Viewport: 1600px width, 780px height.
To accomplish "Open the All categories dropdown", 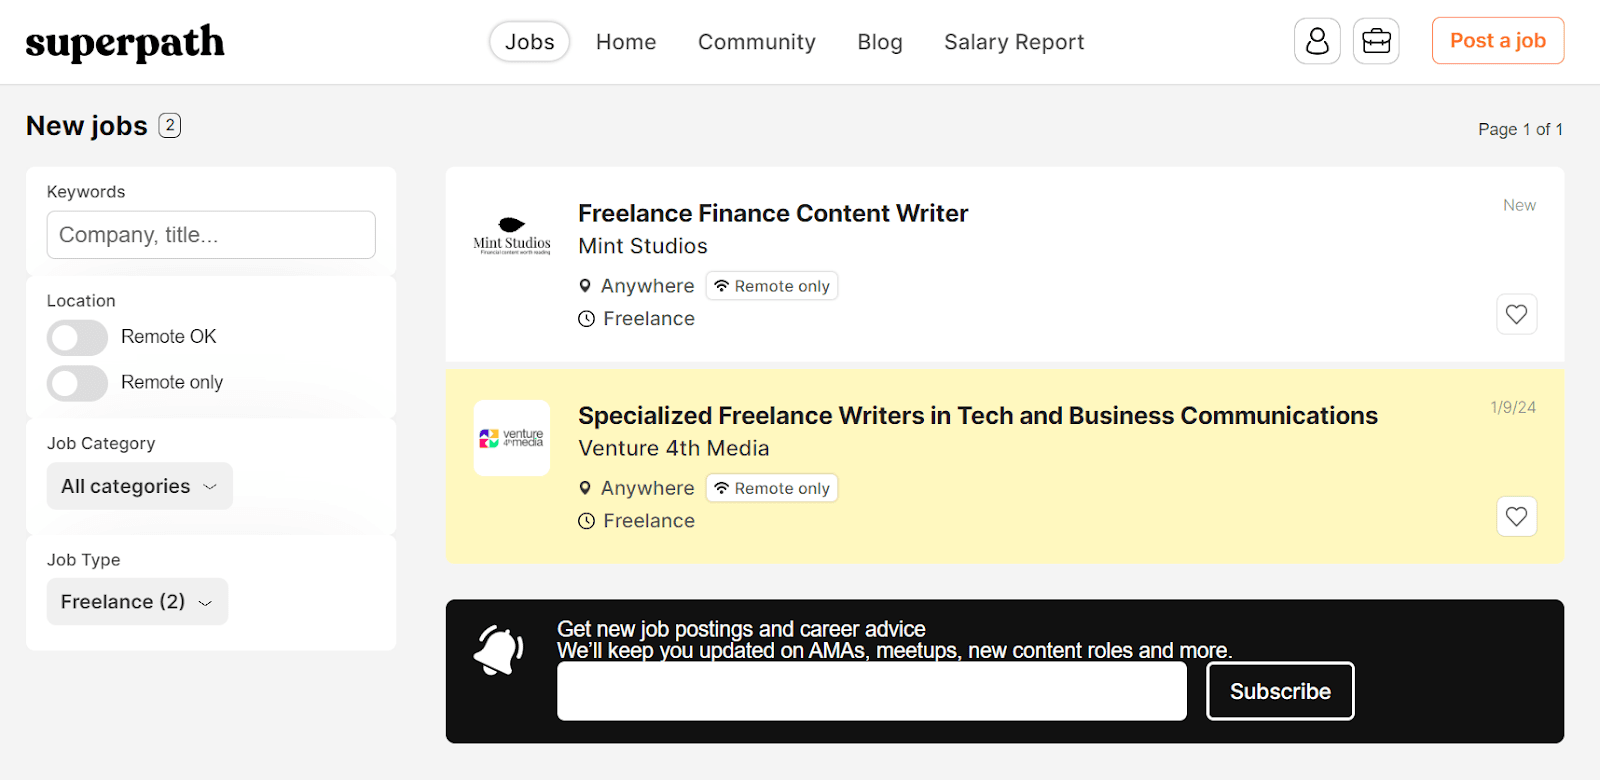I will [x=139, y=486].
